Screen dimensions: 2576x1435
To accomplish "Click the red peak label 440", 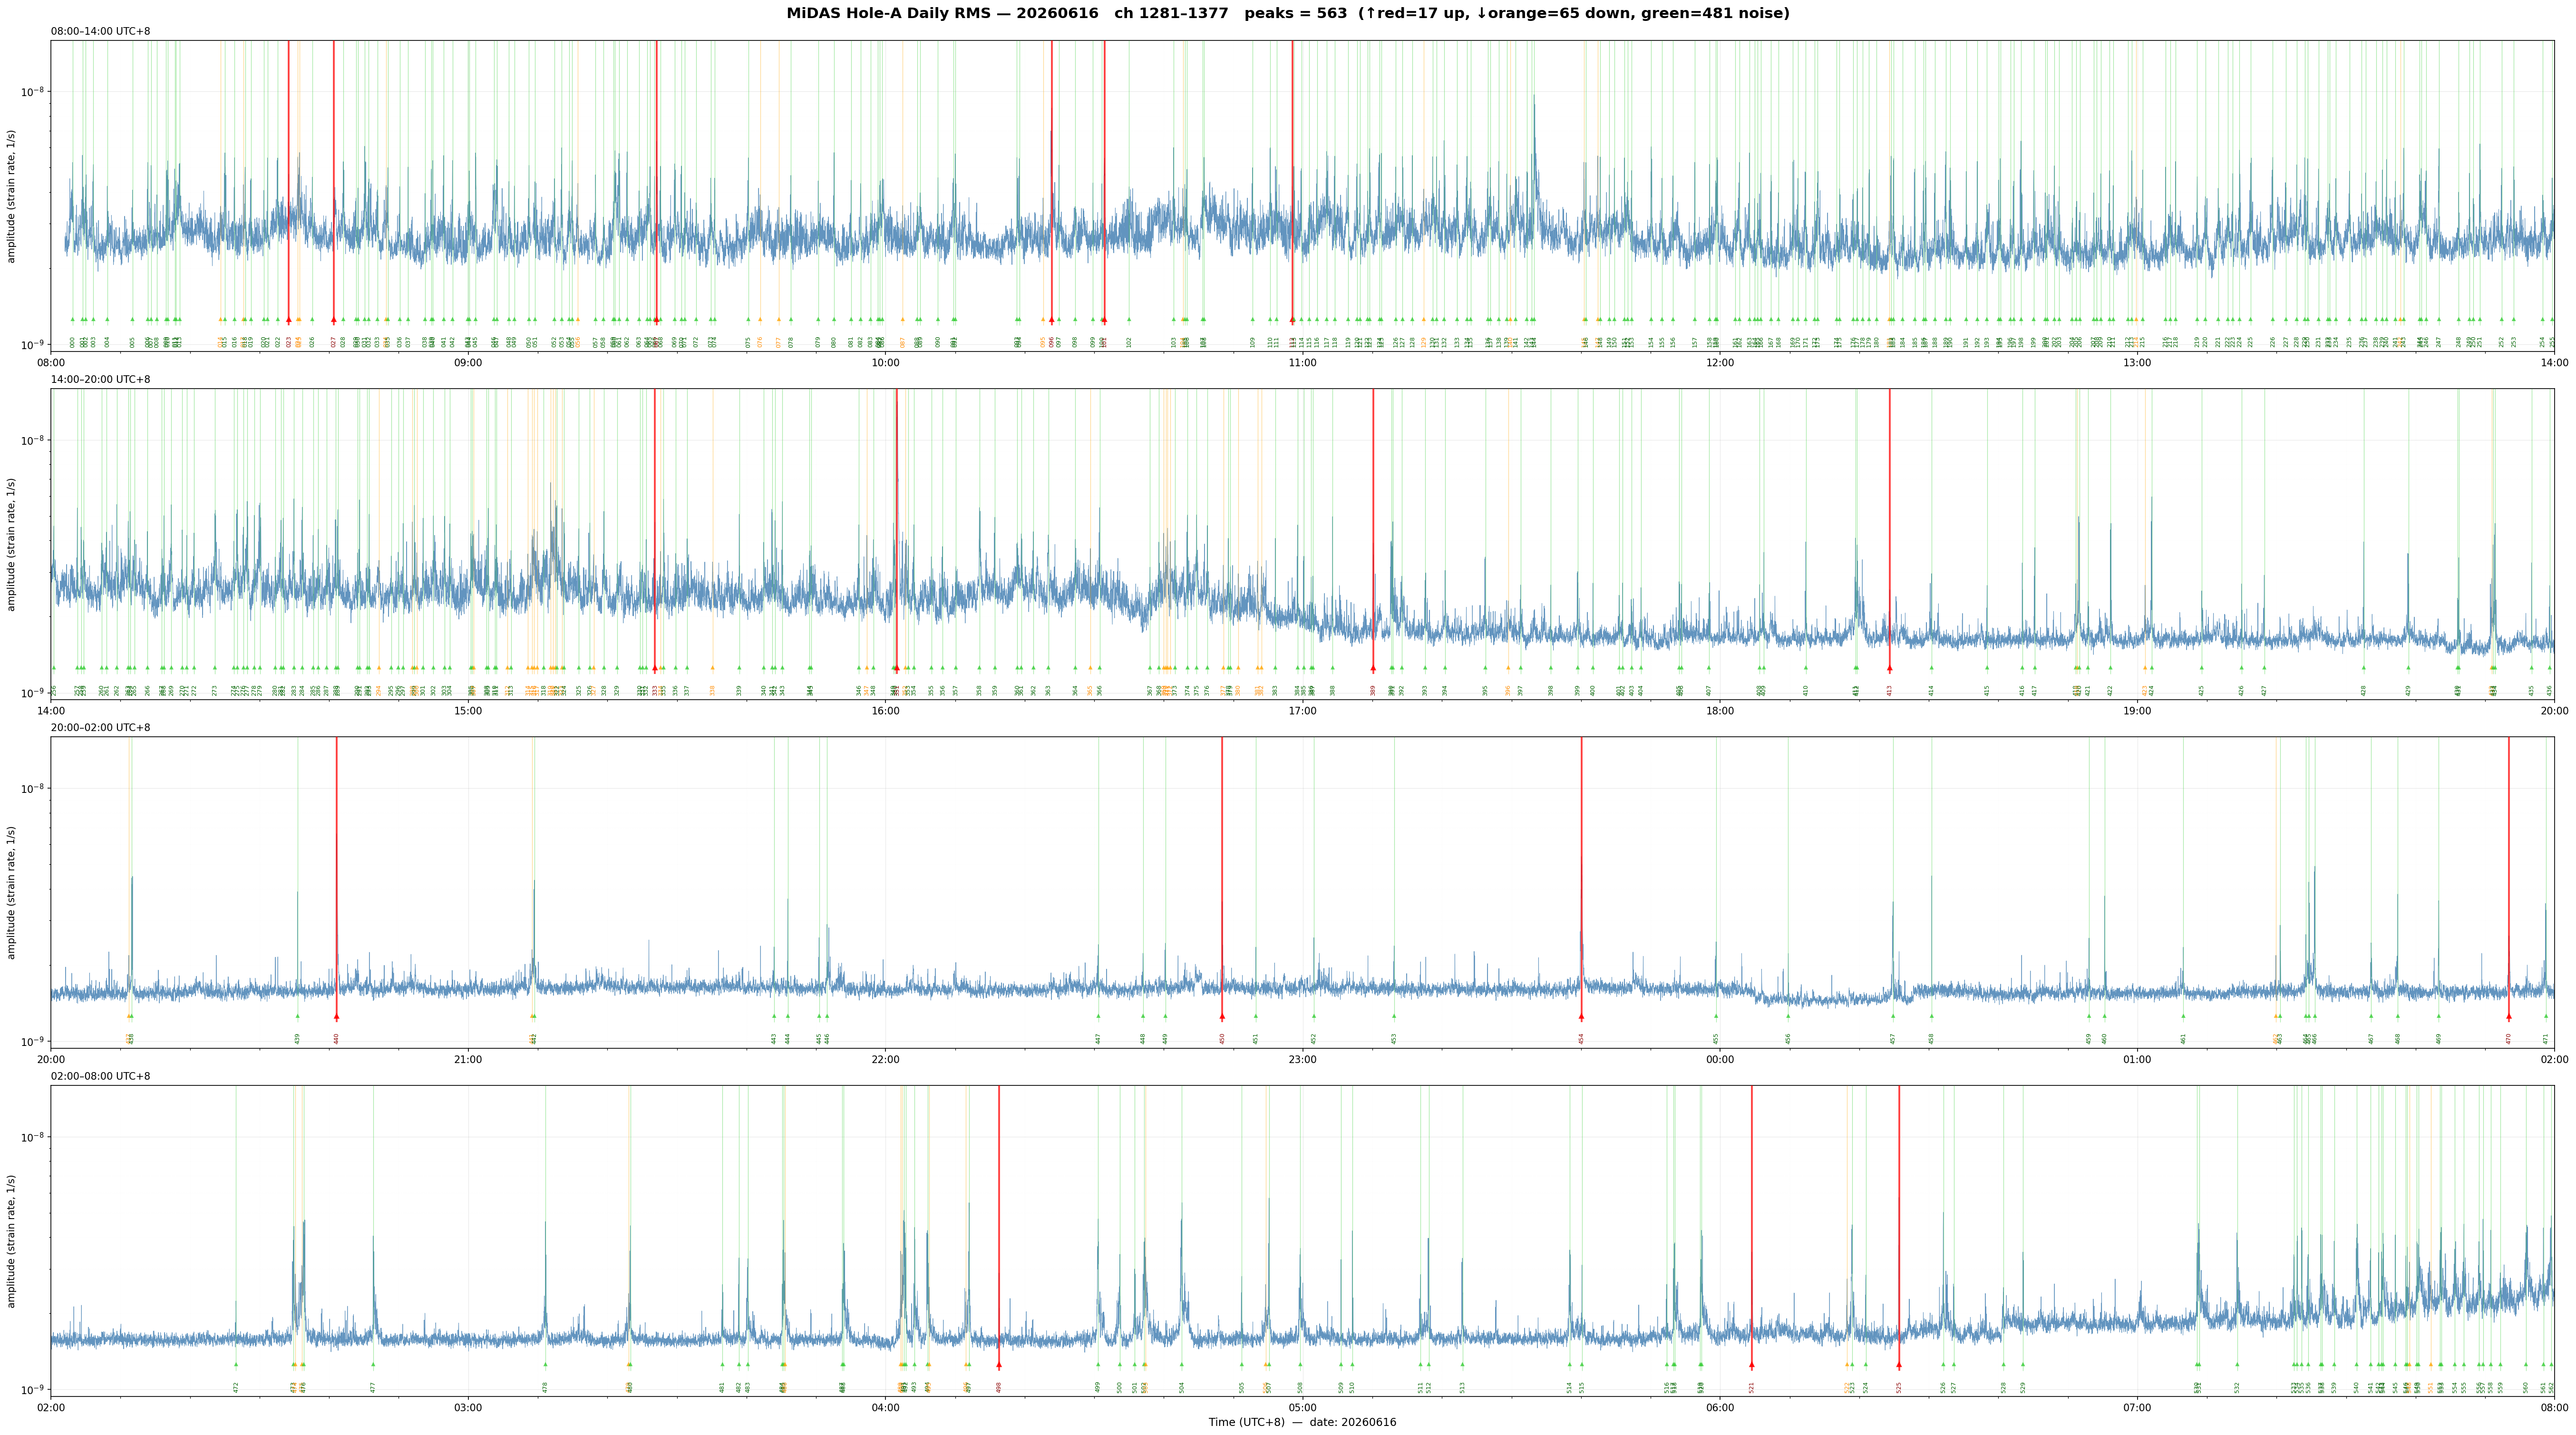I will click(336, 1039).
